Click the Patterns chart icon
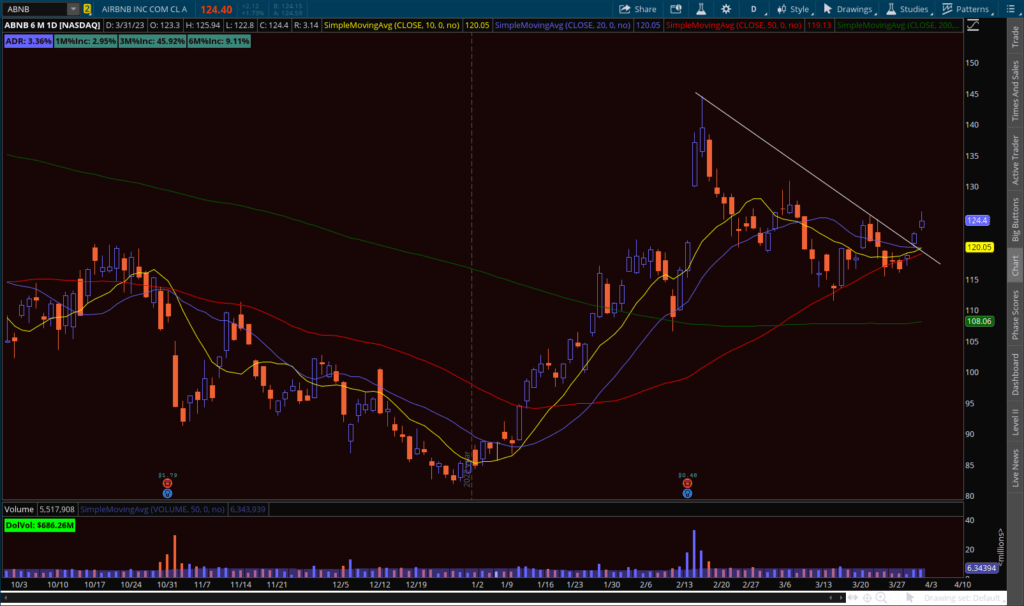1024x606 pixels. [x=948, y=8]
